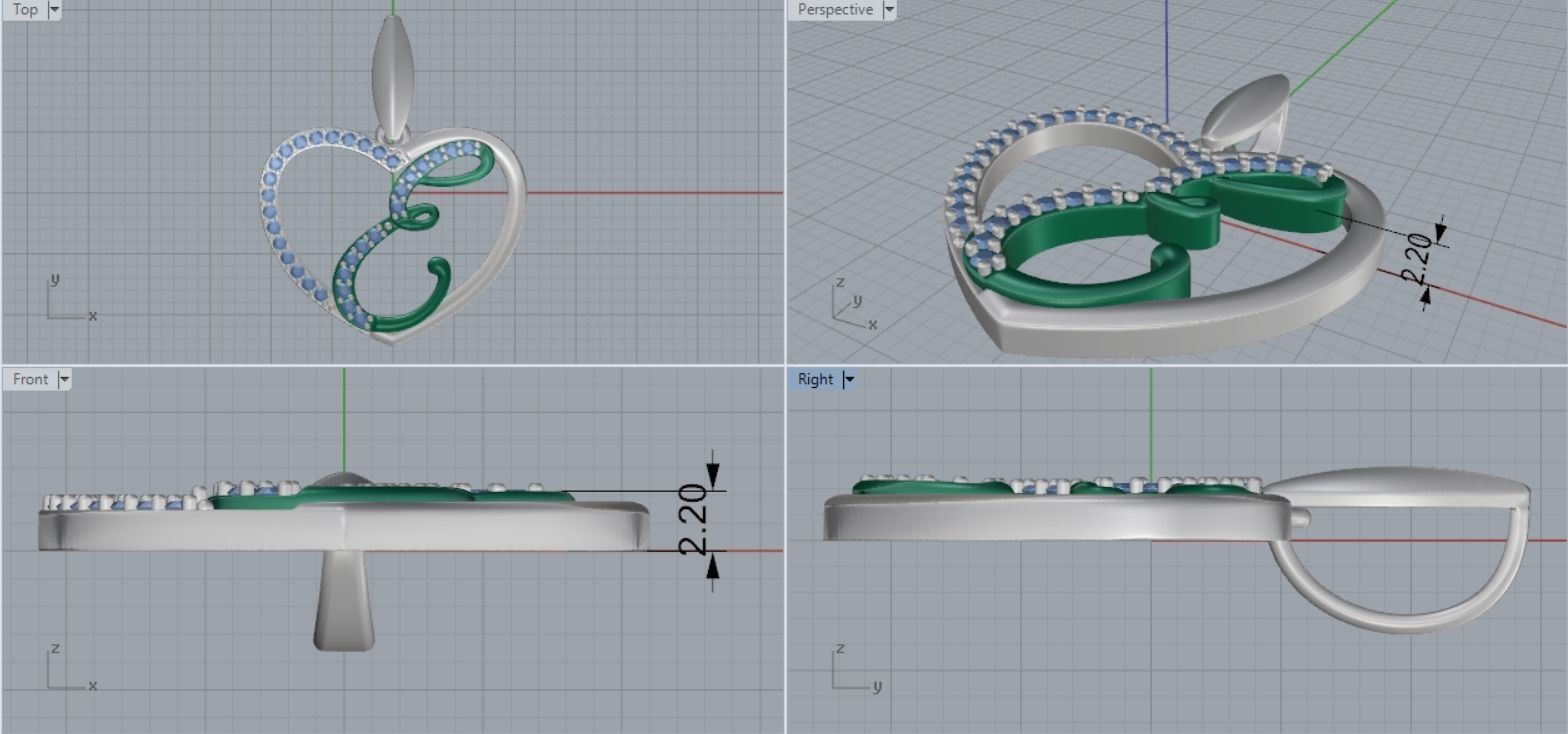The width and height of the screenshot is (1568, 734).
Task: Open the Right viewport dropdown arrow
Action: (x=849, y=379)
